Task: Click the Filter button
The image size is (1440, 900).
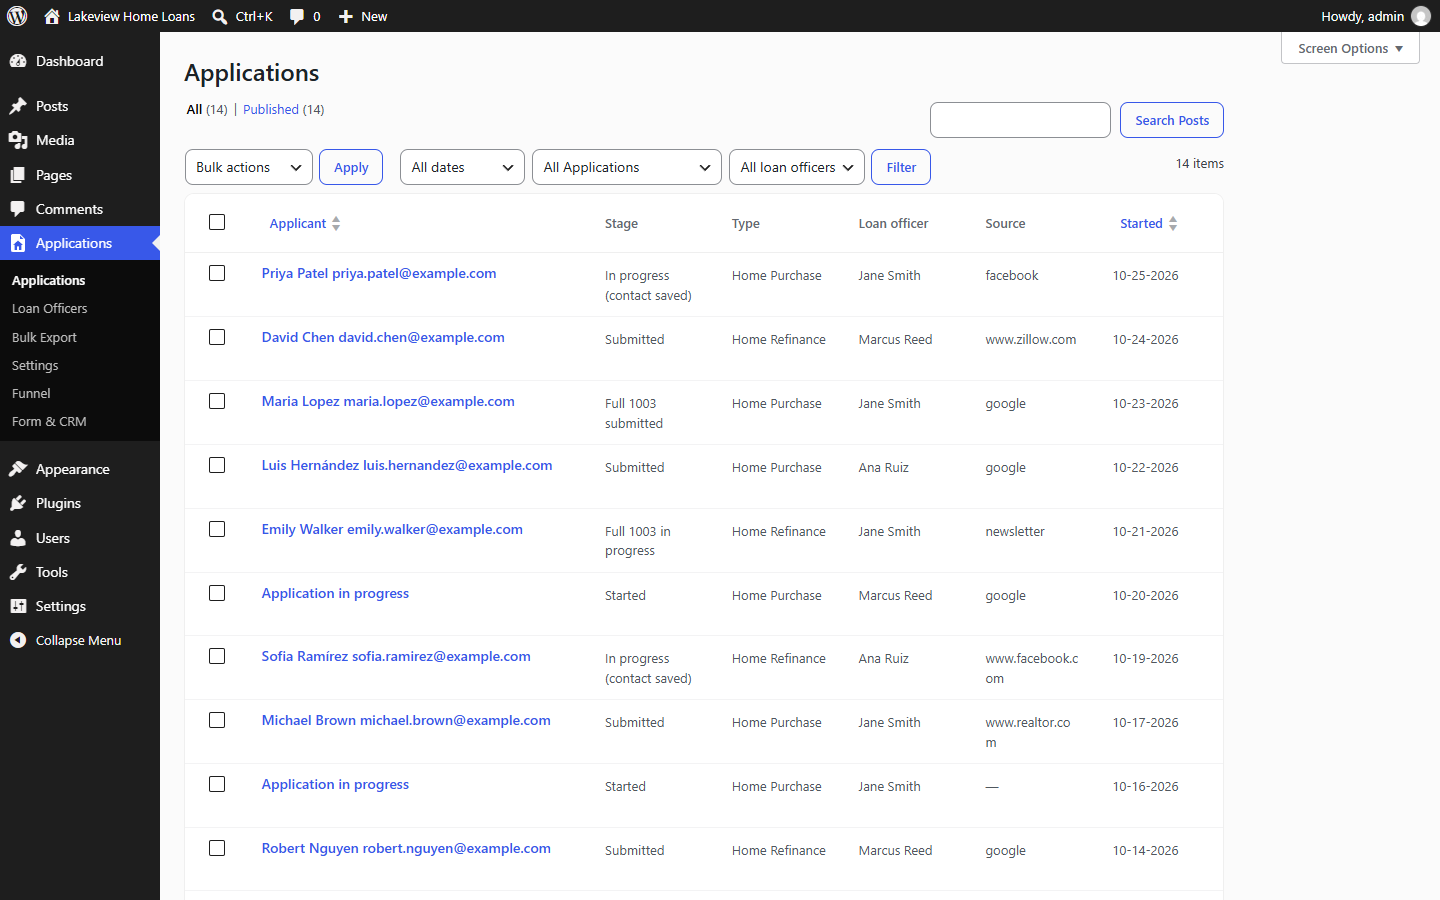Action: pos(901,167)
